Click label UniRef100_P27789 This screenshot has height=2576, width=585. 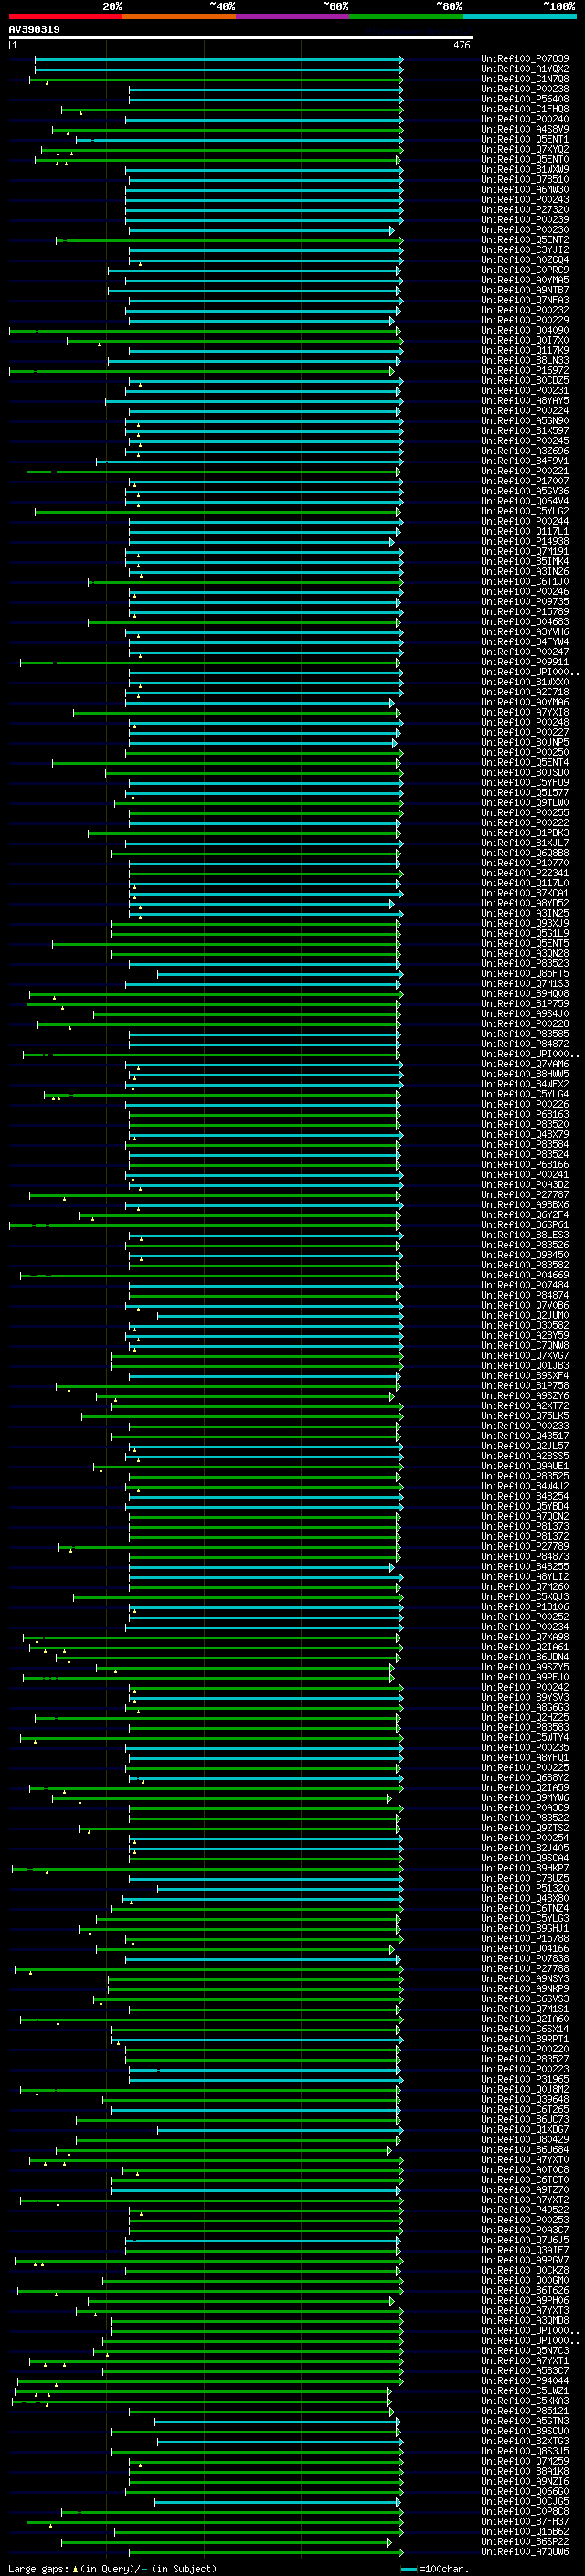525,1547
